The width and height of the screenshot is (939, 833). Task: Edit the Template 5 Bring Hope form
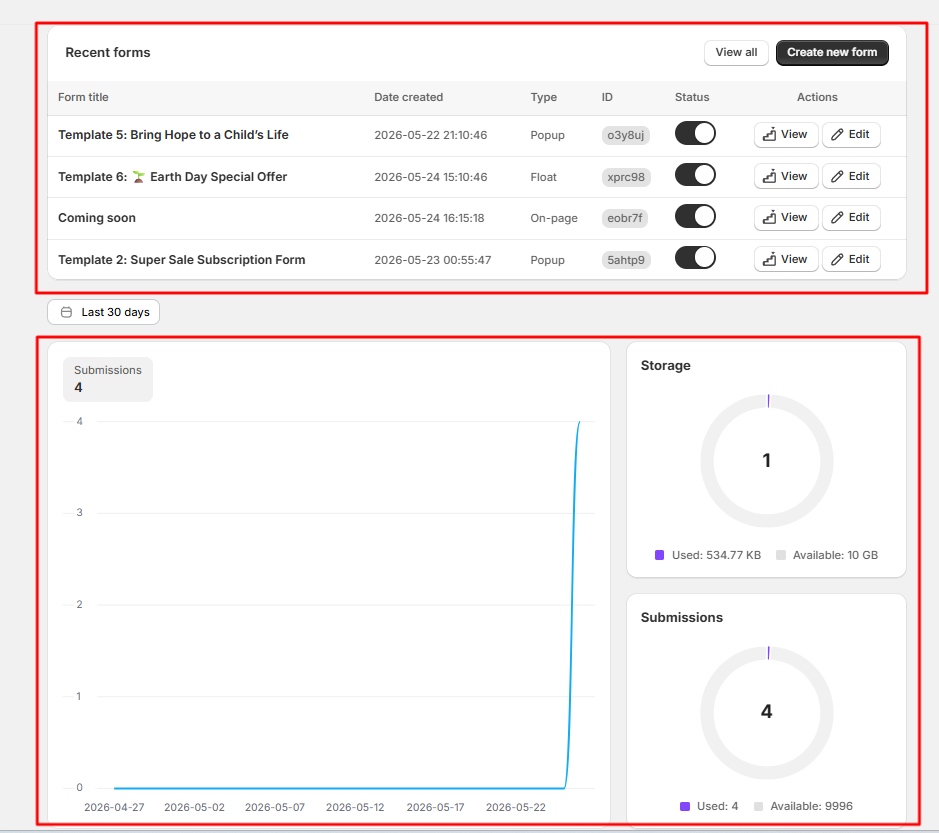[x=851, y=135]
